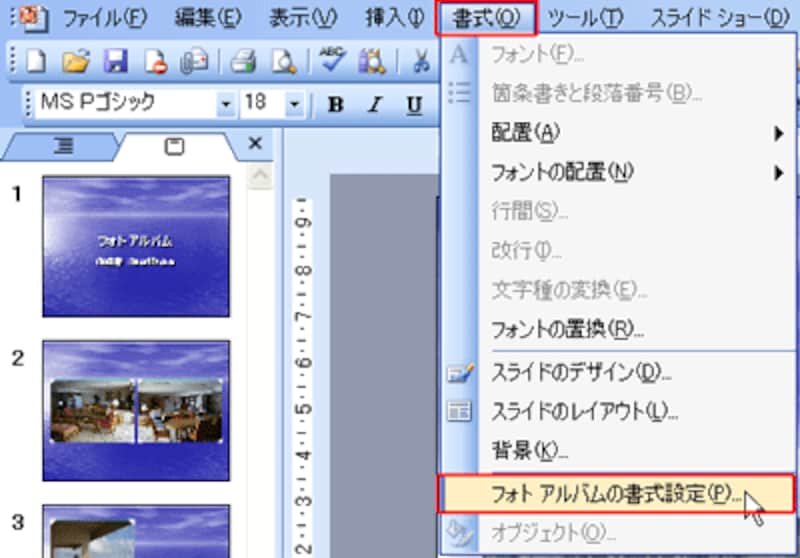Click the Print icon in toolbar
This screenshot has height=558, width=800.
(x=243, y=62)
